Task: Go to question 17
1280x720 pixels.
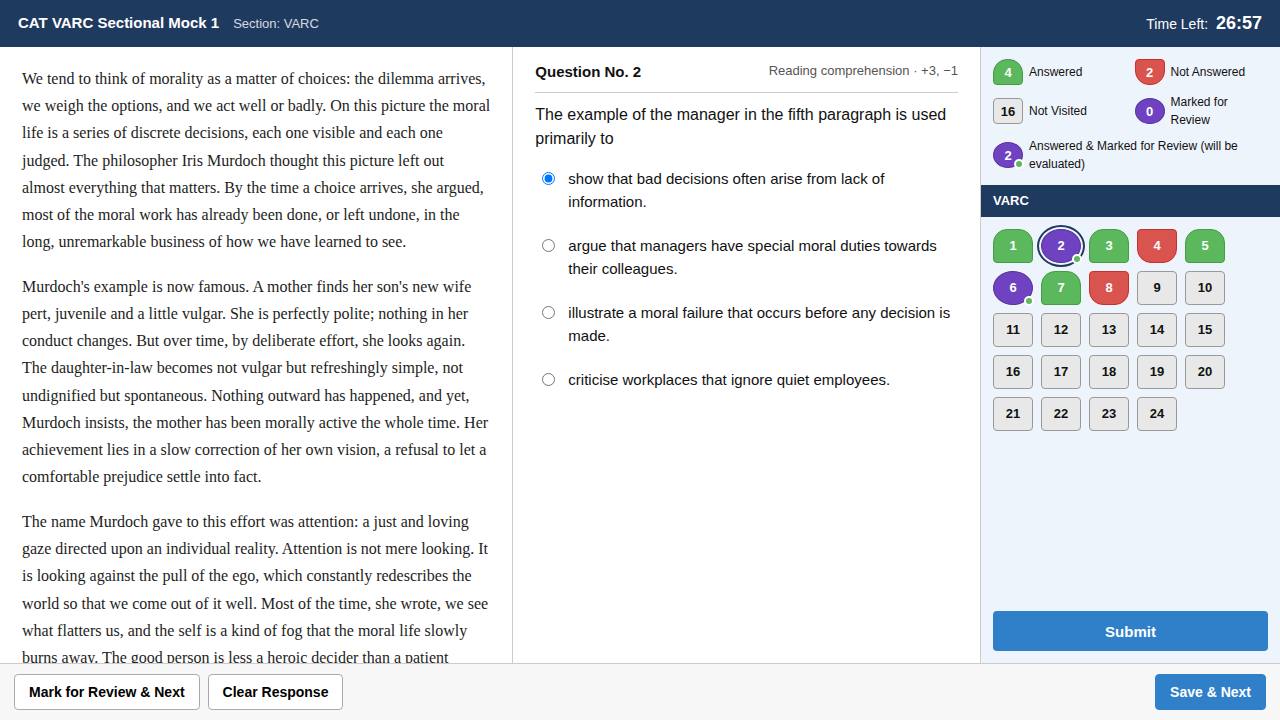Action: [1061, 372]
